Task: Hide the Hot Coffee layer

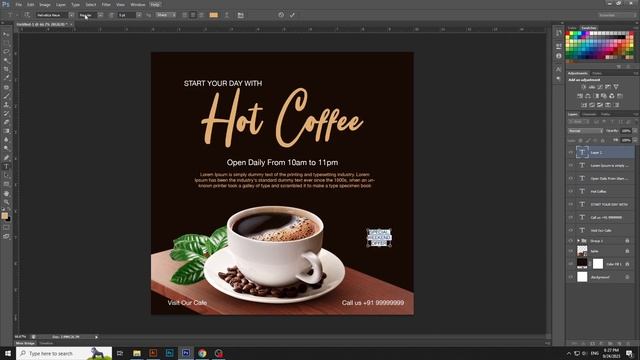Action: tap(571, 191)
